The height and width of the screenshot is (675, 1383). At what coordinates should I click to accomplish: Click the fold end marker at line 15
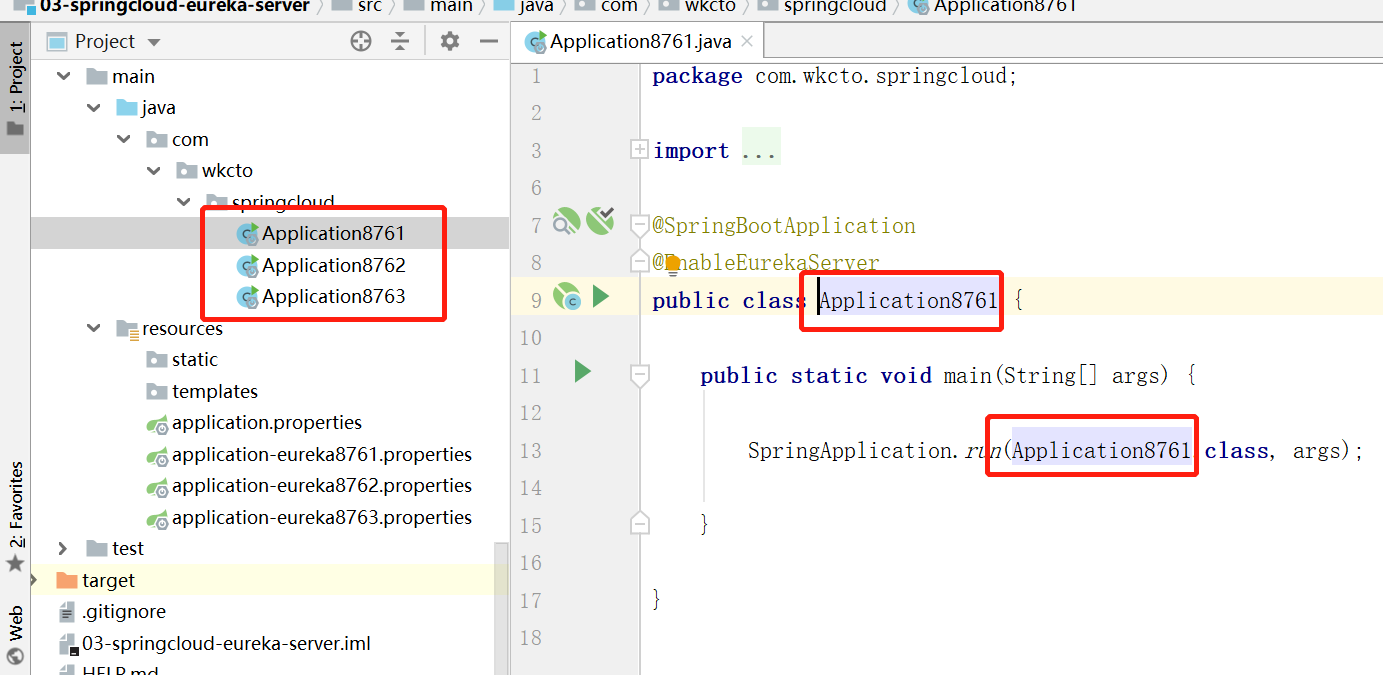[639, 523]
